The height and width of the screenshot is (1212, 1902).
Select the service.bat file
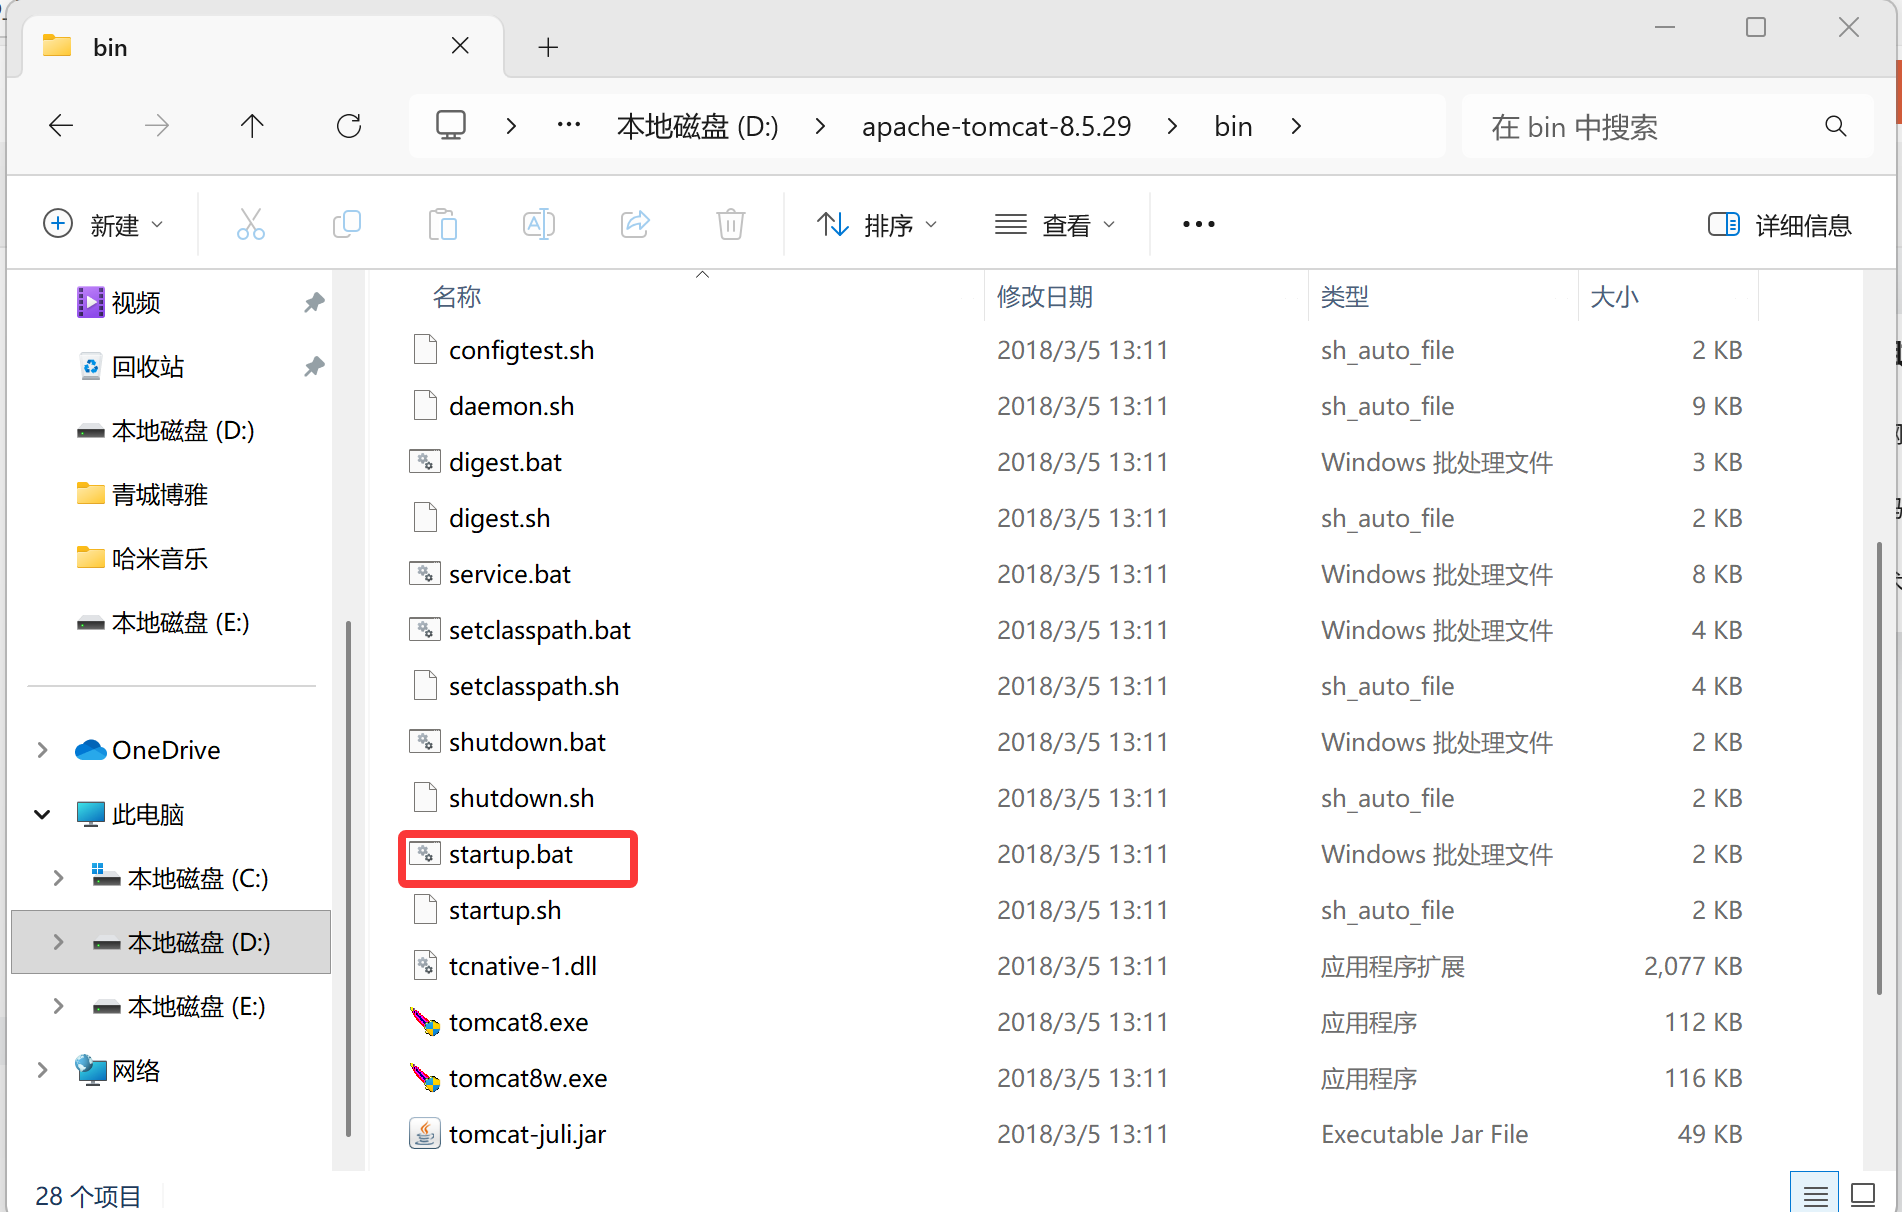[510, 574]
